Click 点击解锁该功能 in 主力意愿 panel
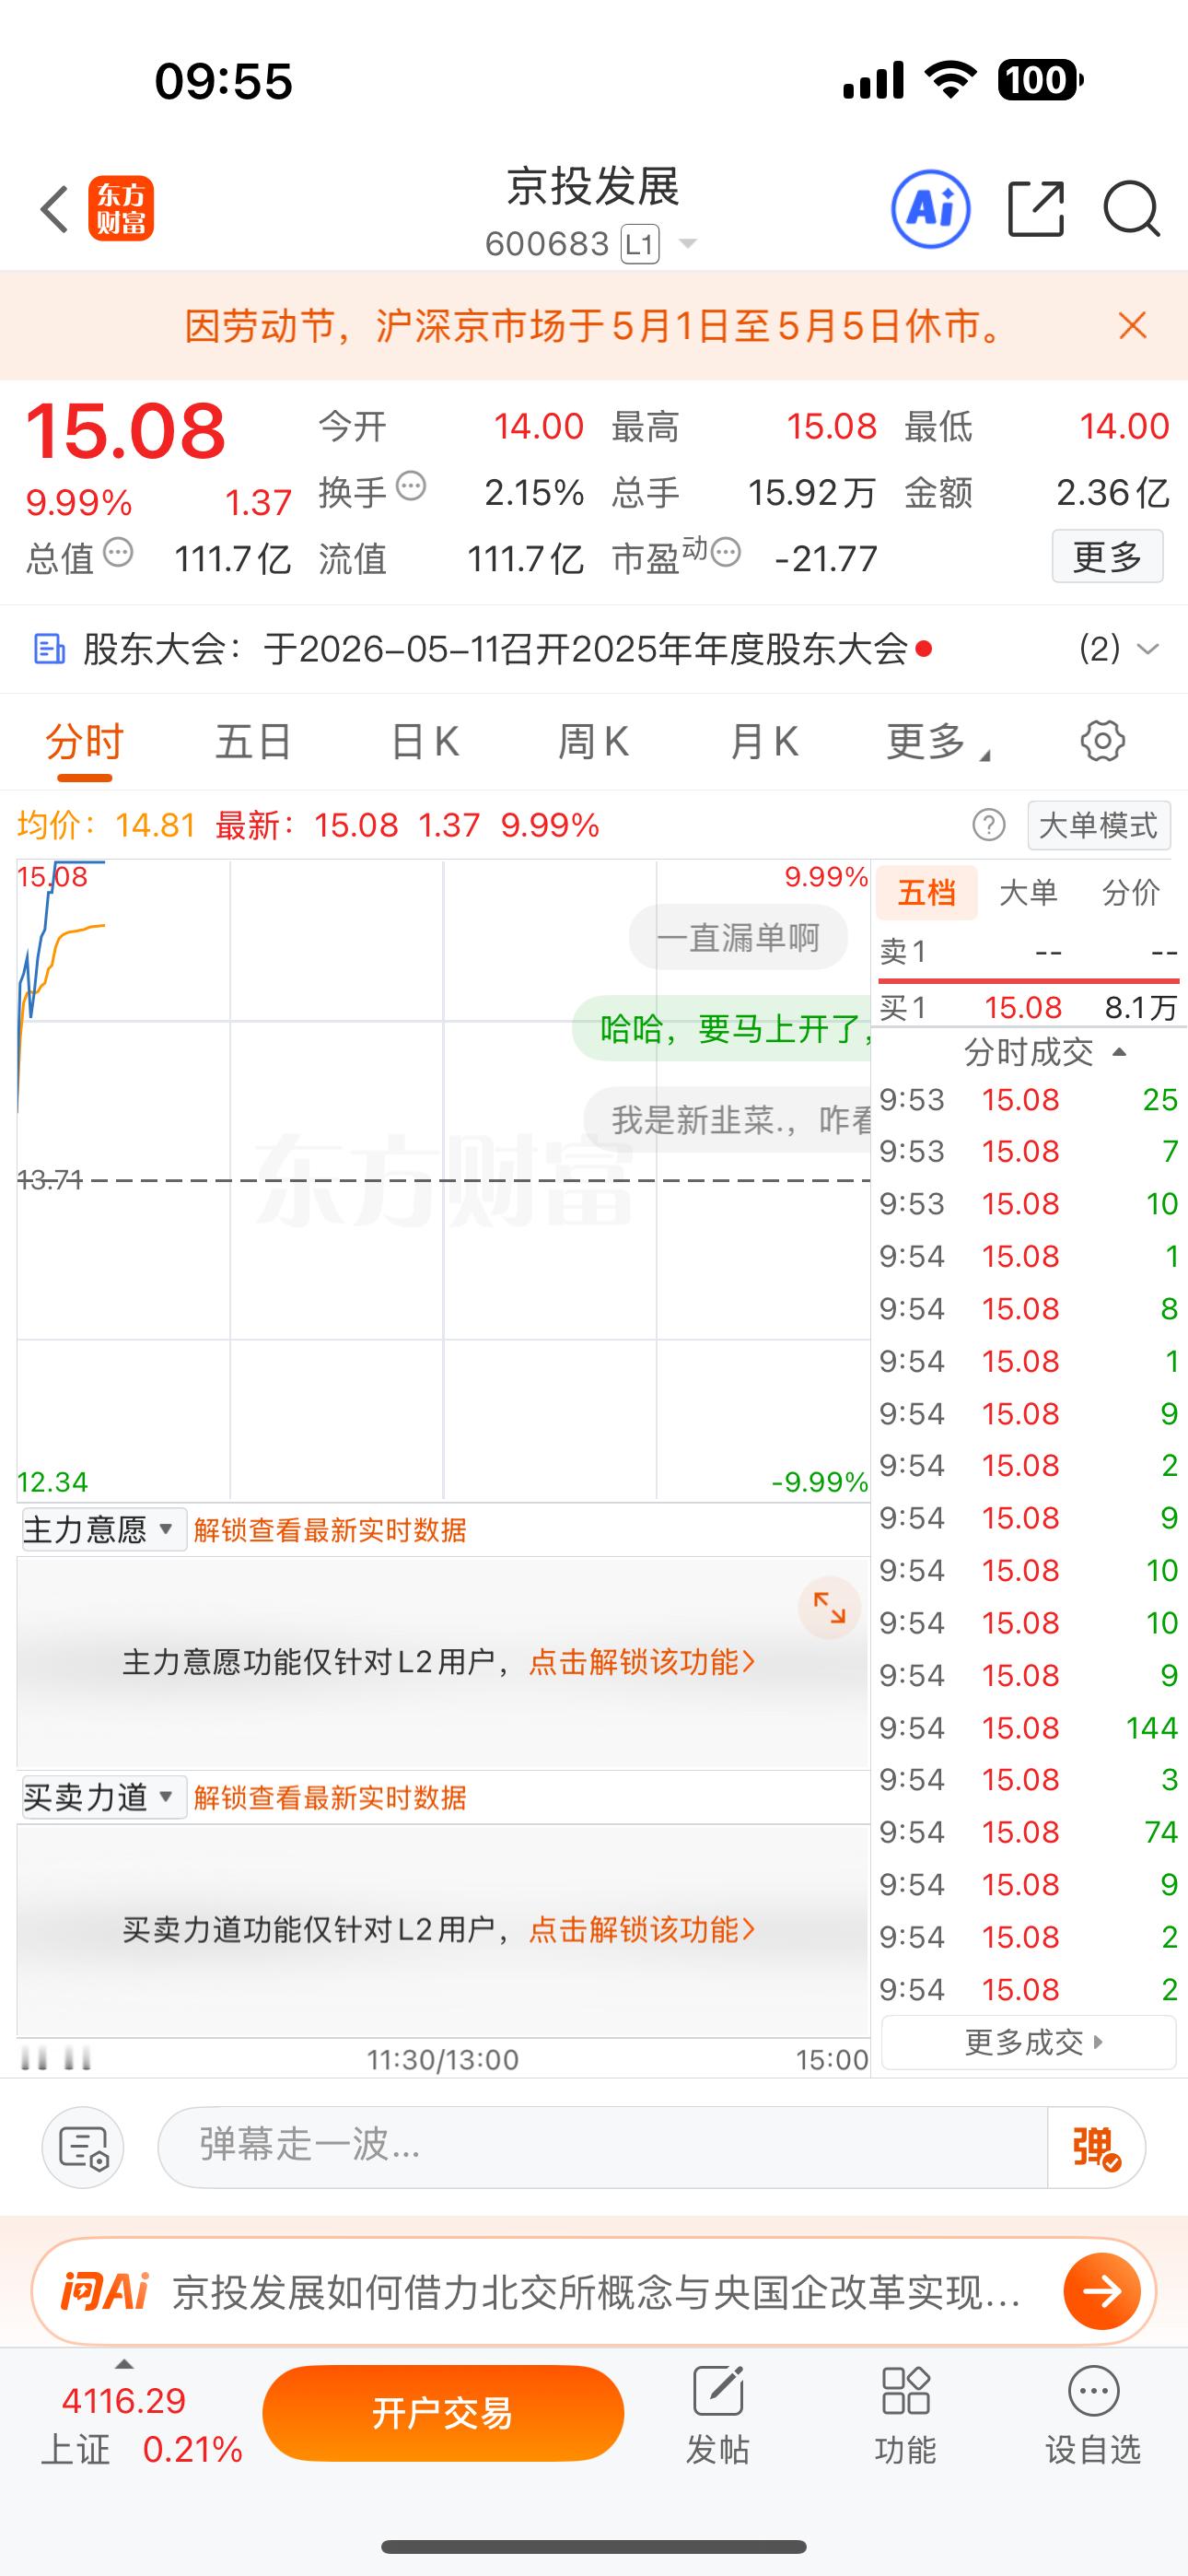Image resolution: width=1188 pixels, height=2576 pixels. tap(641, 1662)
